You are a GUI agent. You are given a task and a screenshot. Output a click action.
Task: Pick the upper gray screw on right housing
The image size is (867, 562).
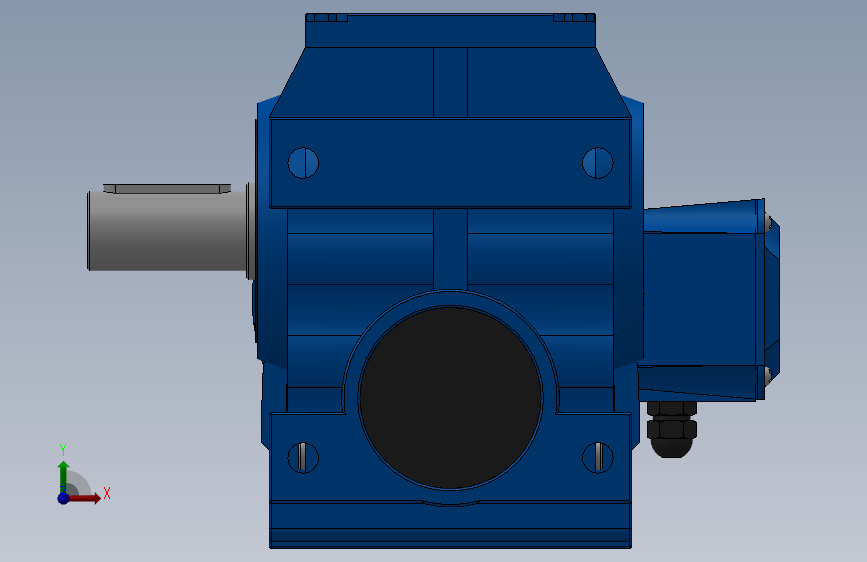769,222
